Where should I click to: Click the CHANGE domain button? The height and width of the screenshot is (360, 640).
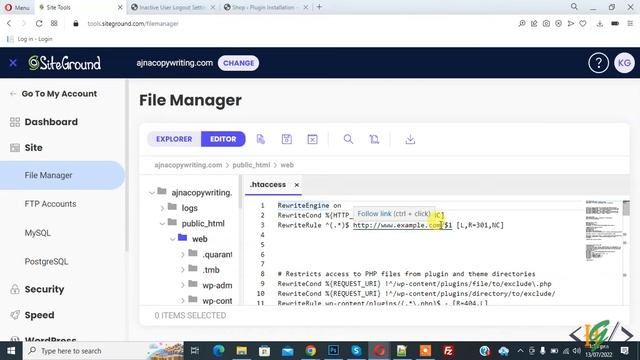(238, 63)
